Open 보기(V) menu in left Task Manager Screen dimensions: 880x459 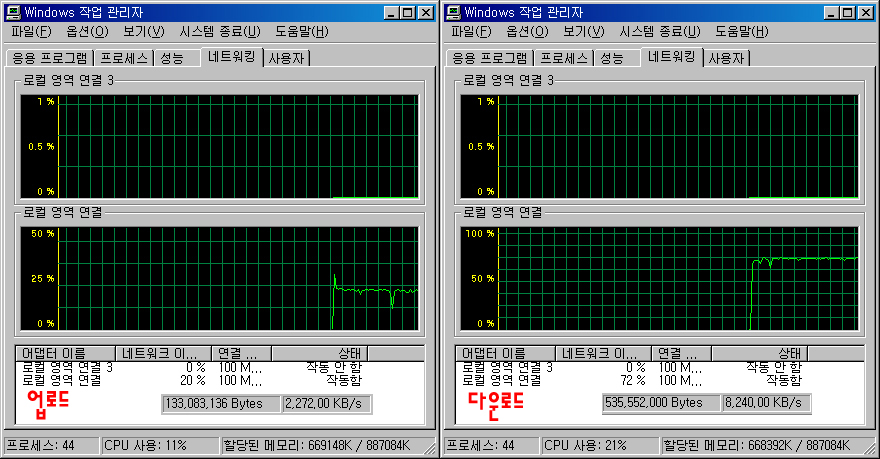(144, 31)
